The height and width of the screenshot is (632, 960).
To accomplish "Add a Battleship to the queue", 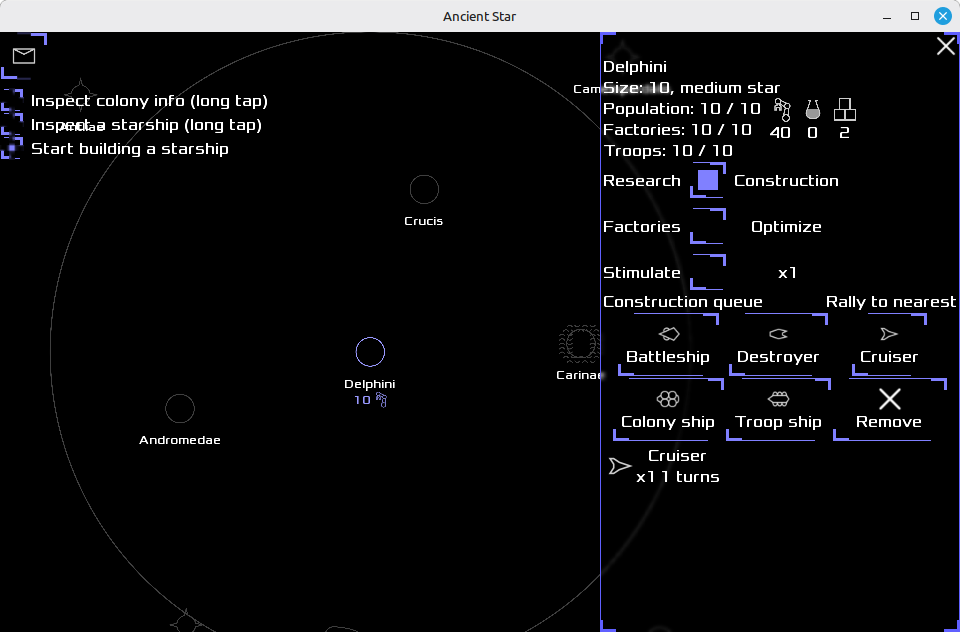I will tap(668, 346).
